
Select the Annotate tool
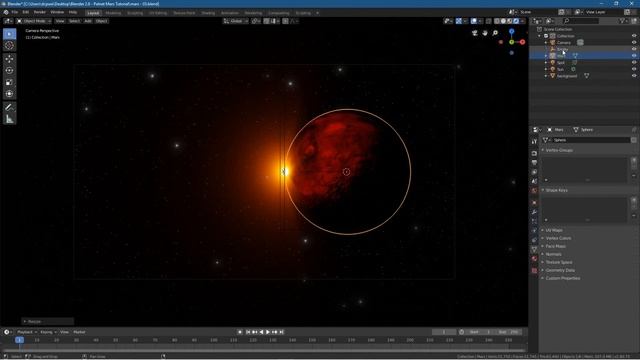pyautogui.click(x=9, y=107)
